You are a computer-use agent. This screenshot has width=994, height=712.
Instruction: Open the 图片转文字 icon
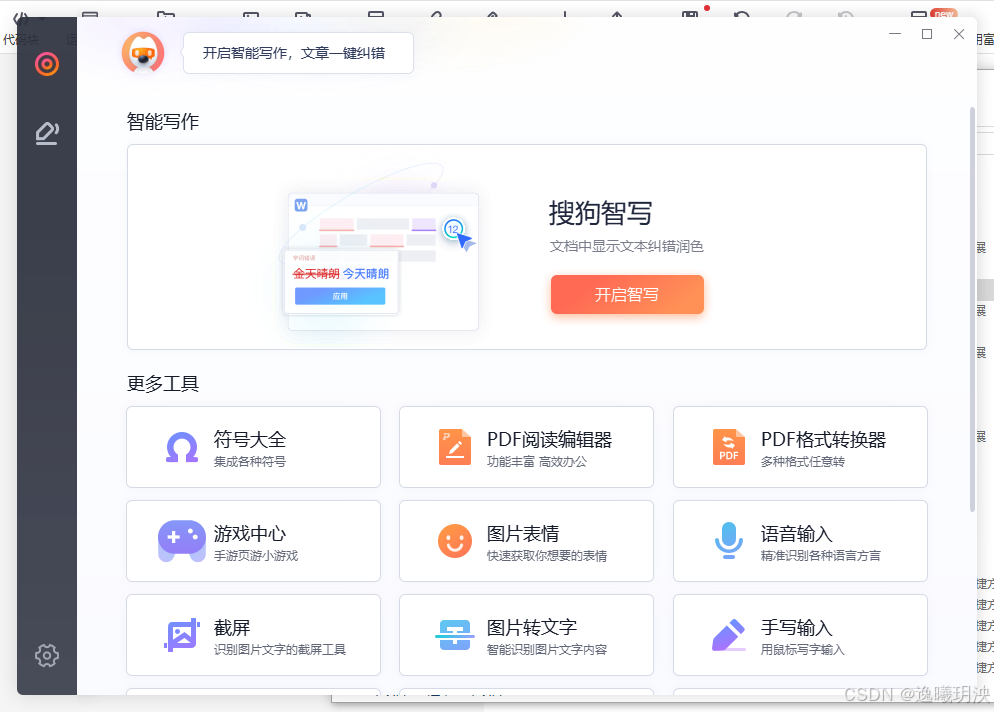(455, 635)
